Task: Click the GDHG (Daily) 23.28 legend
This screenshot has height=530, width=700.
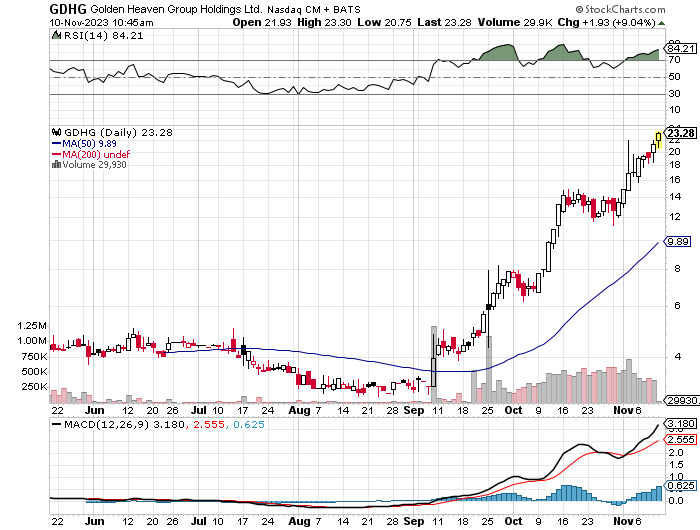Action: (x=118, y=133)
